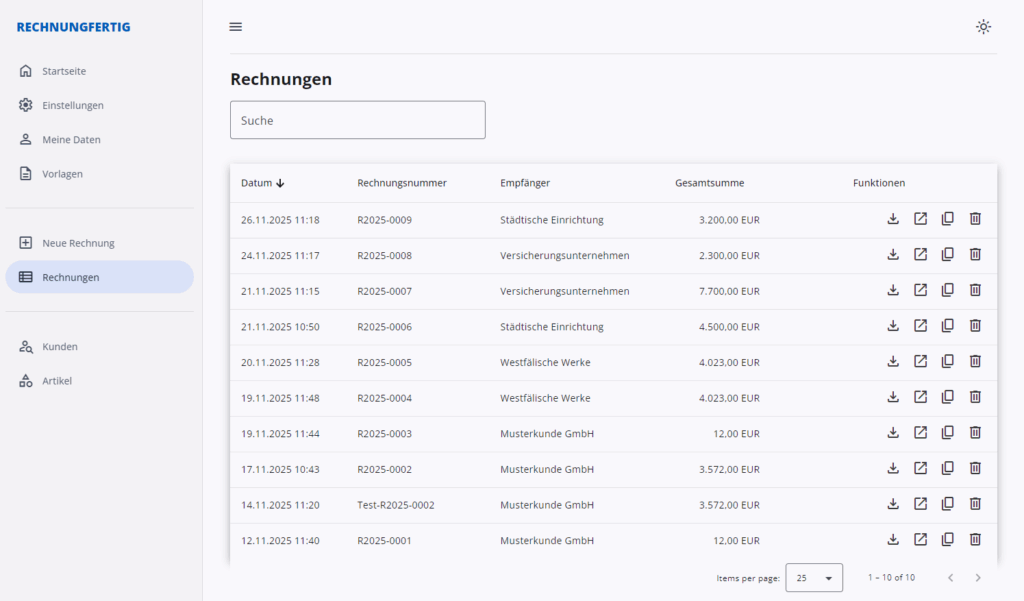Click the RECHNUNGFERTIG logo
Image resolution: width=1024 pixels, height=601 pixels.
click(x=73, y=27)
